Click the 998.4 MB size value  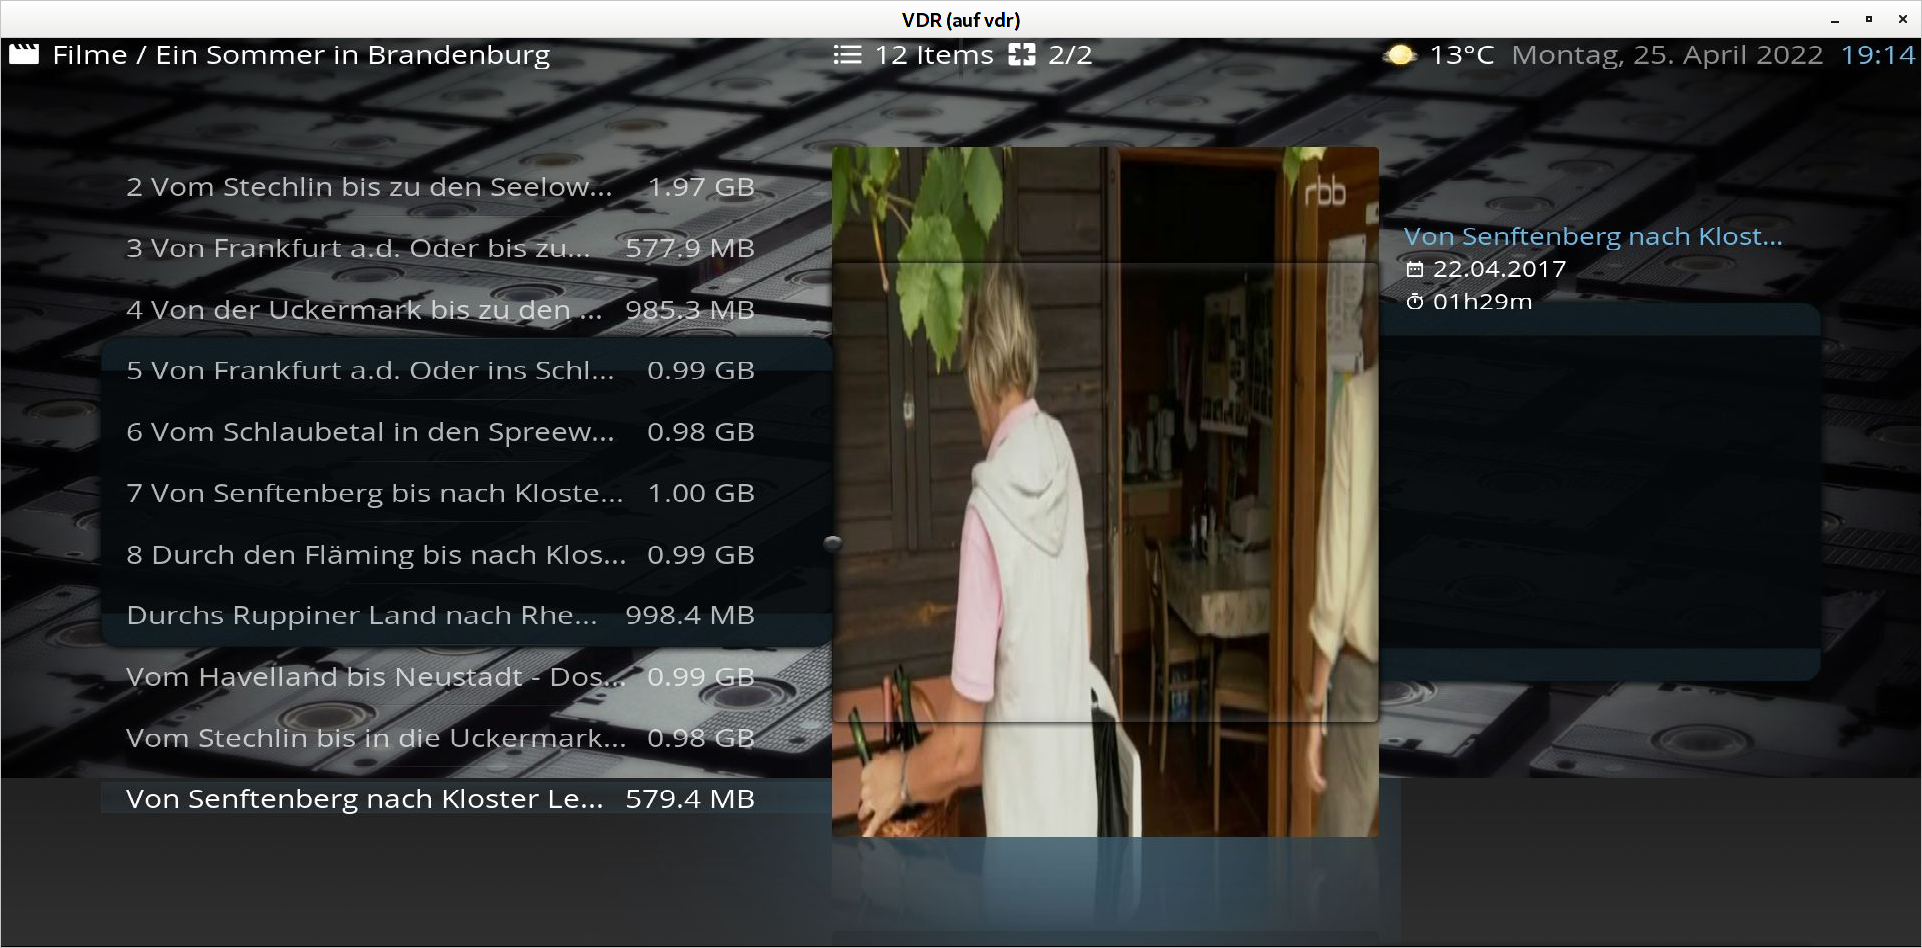tap(690, 615)
